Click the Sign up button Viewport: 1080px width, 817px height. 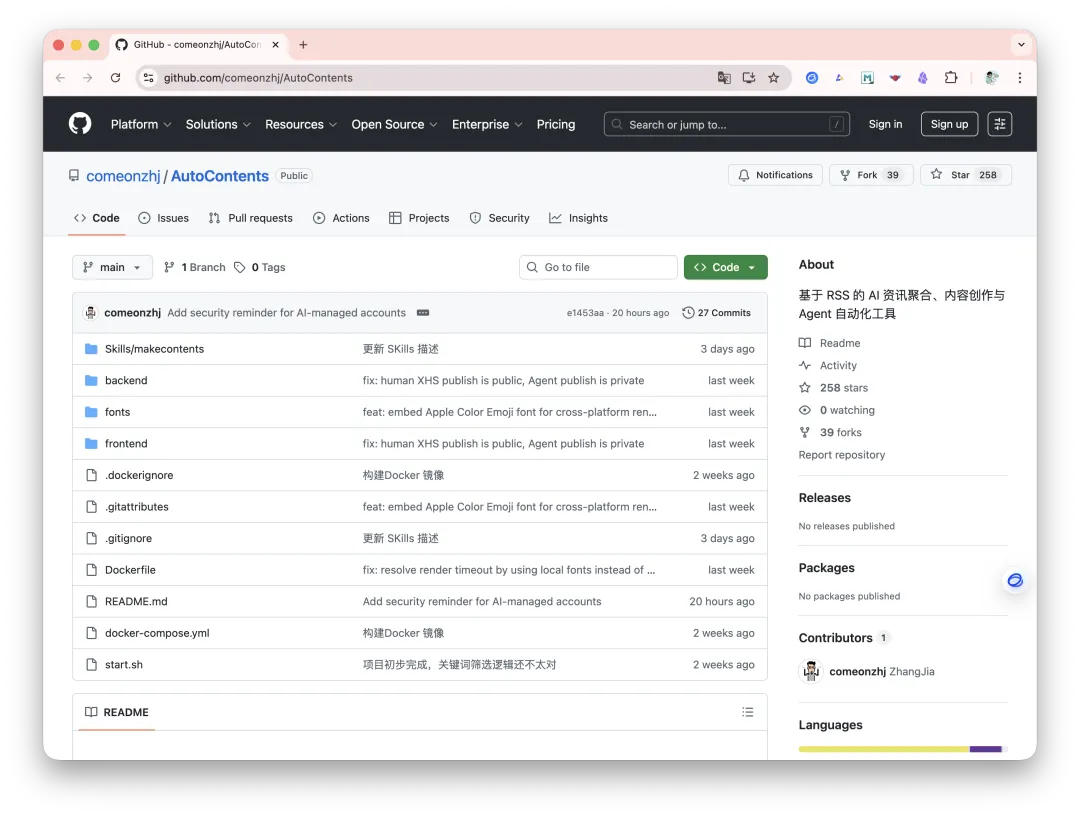[949, 124]
